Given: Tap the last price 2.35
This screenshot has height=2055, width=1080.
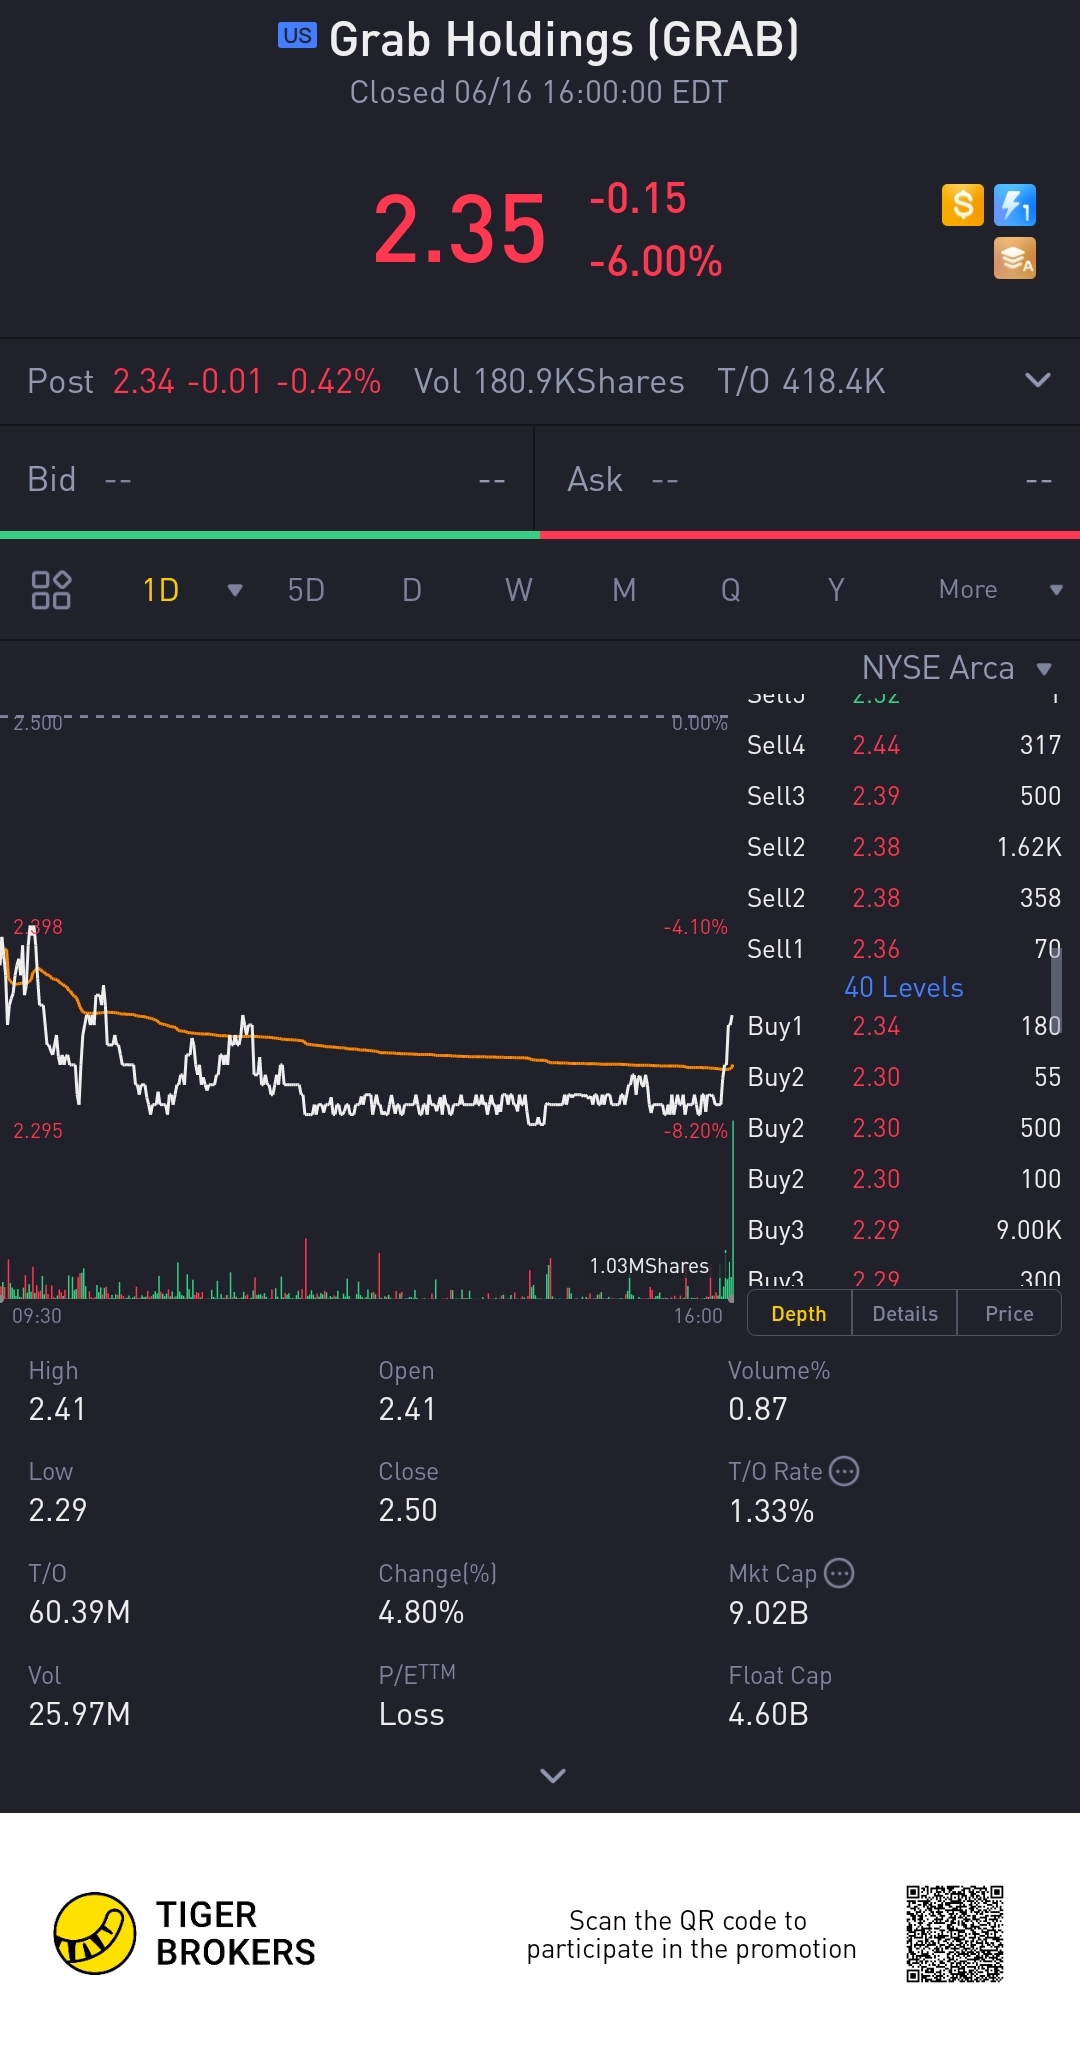Looking at the screenshot, I should click(460, 230).
